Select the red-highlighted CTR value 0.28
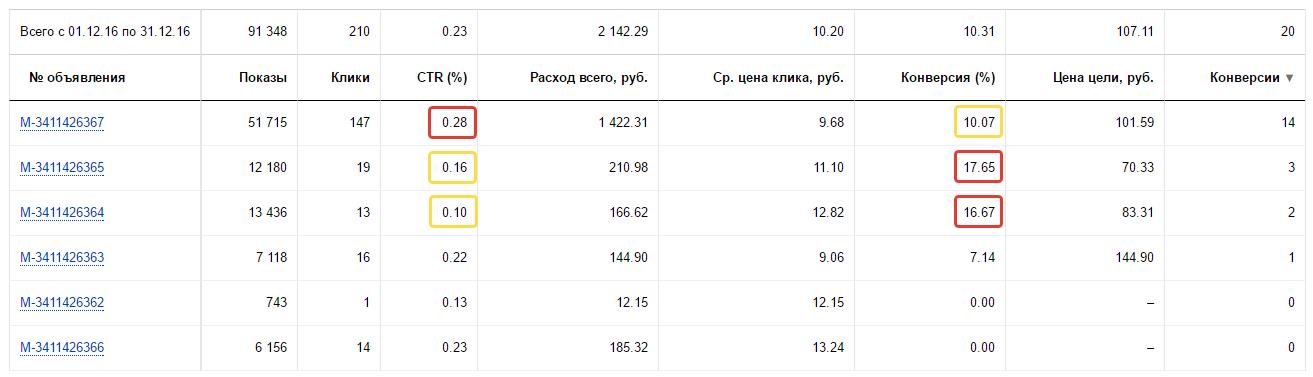This screenshot has width=1313, height=377. click(452, 123)
